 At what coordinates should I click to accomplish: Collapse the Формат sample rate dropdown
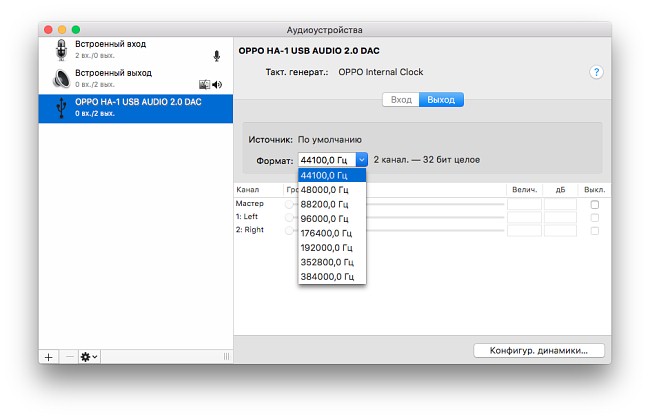pyautogui.click(x=362, y=159)
